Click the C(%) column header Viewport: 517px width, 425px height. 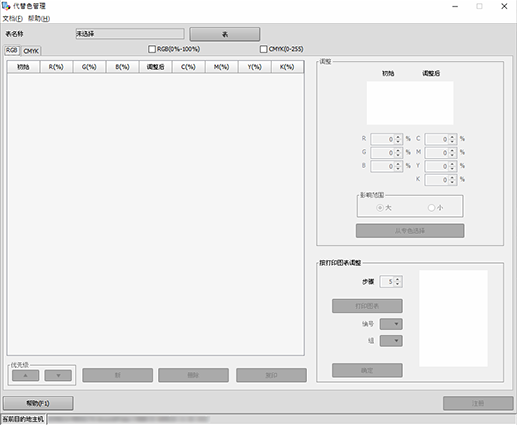(188, 67)
